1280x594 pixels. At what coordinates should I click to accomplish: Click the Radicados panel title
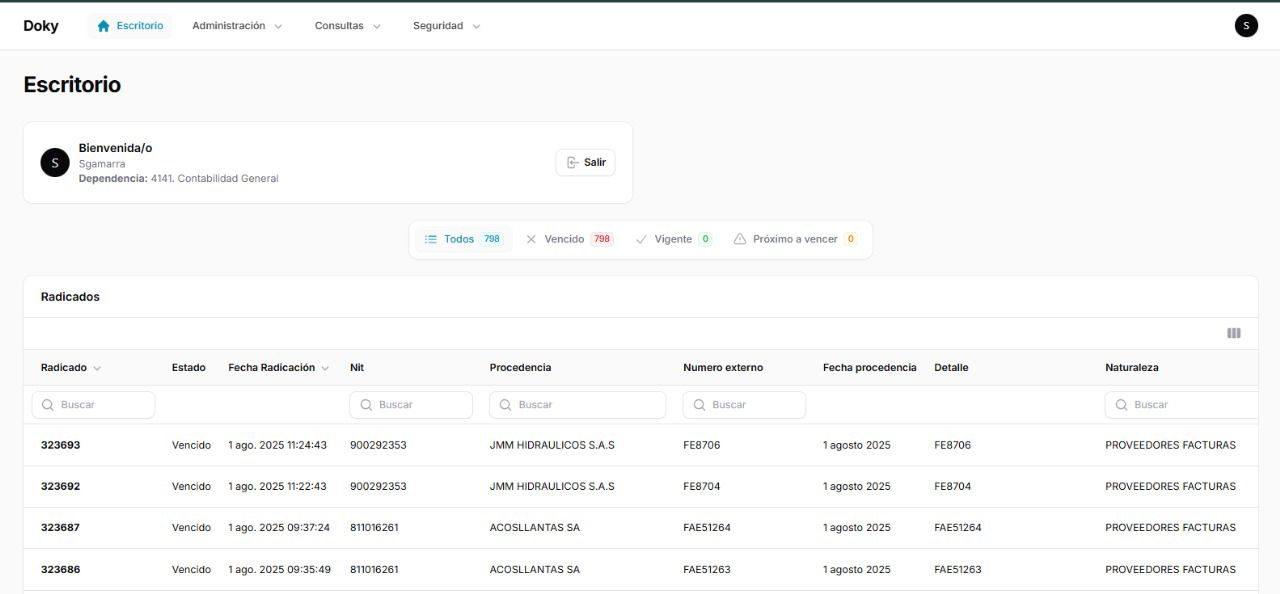click(x=70, y=297)
